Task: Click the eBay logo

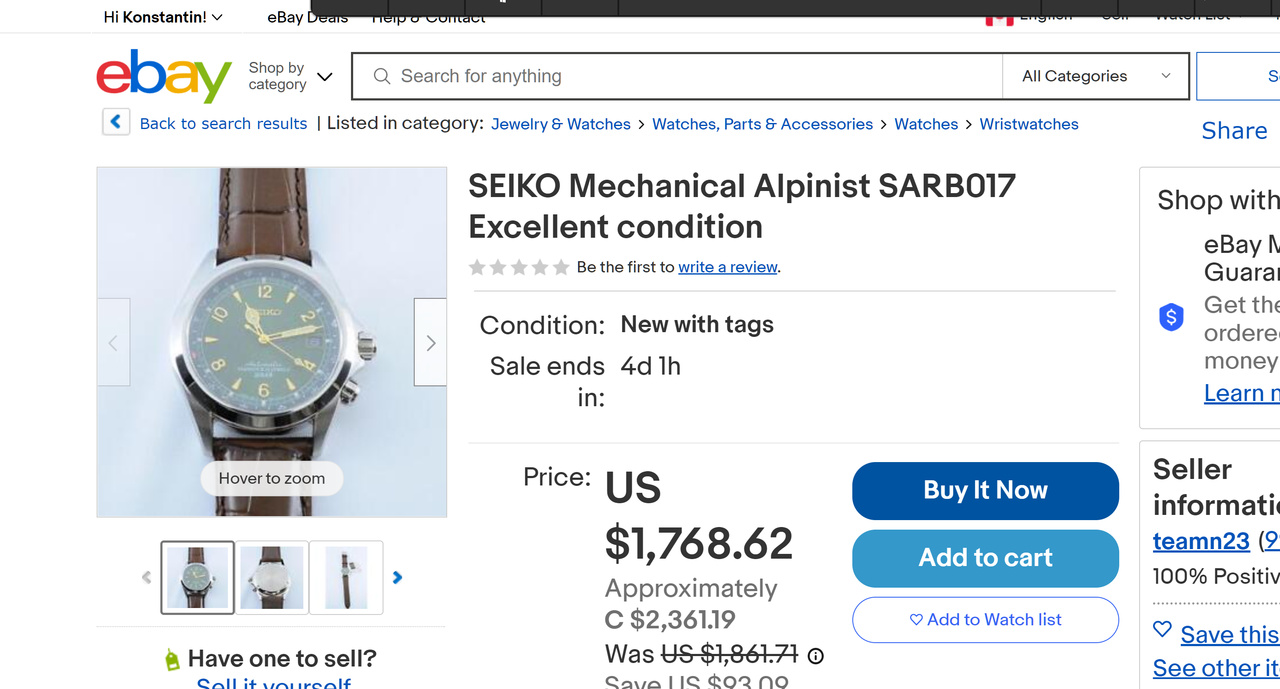Action: 164,76
